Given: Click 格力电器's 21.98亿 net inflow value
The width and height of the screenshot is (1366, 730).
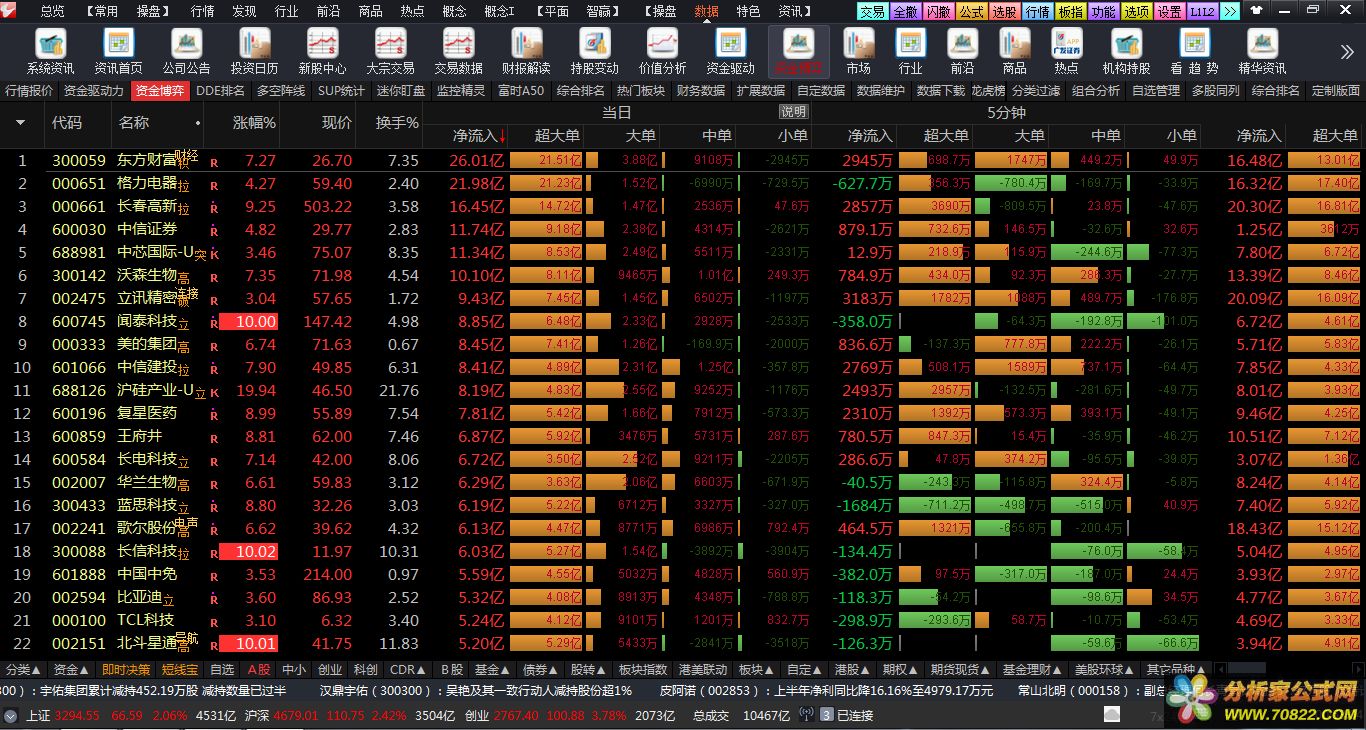Looking at the screenshot, I should click(x=476, y=183).
